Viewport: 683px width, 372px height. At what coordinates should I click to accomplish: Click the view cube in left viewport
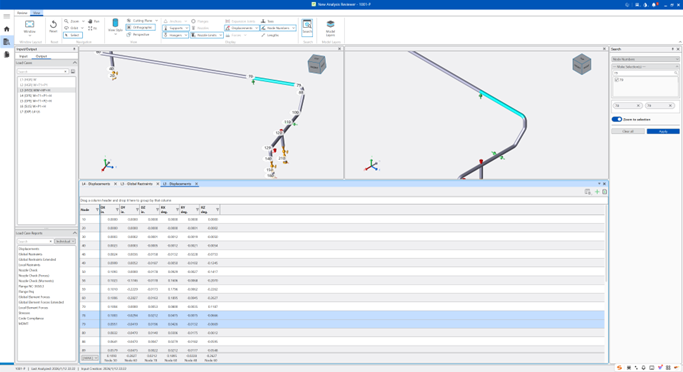[x=317, y=64]
